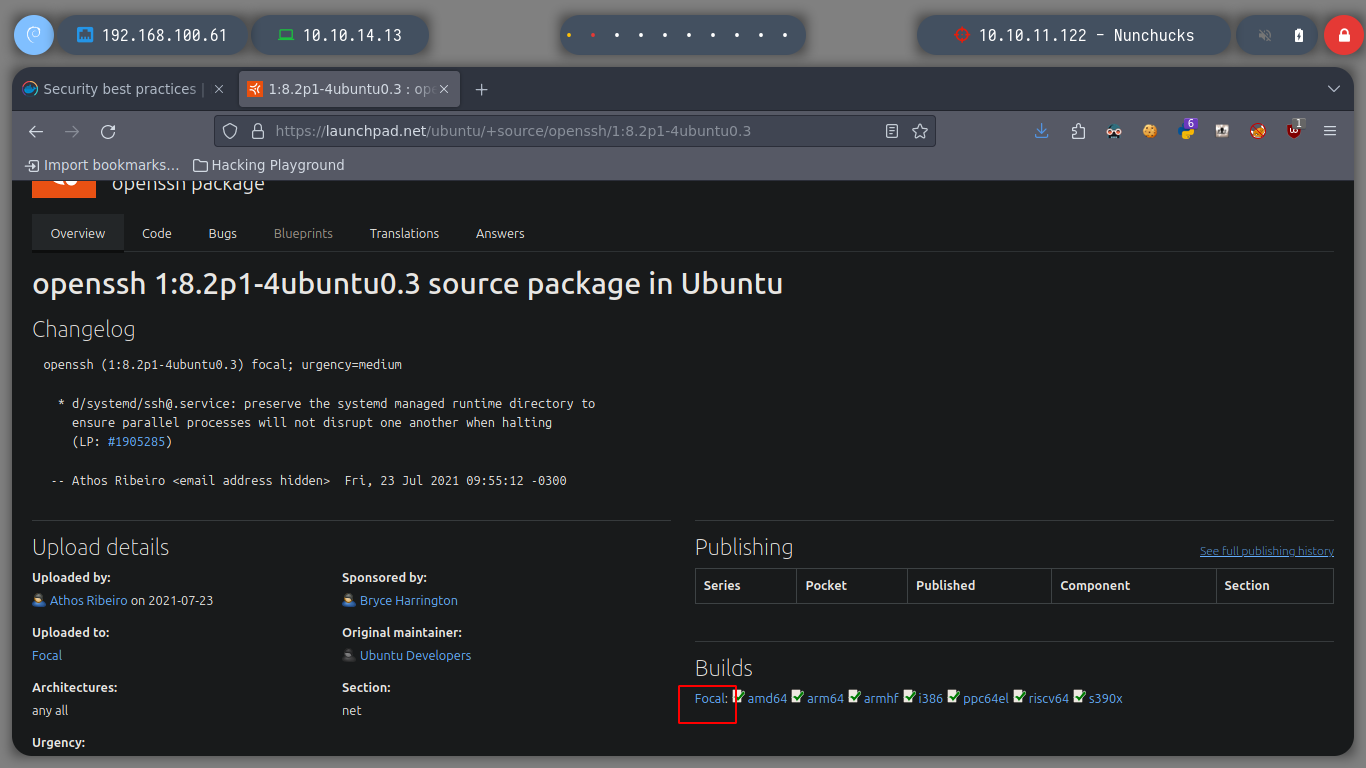This screenshot has height=768, width=1366.
Task: Click the 192.168.100.61 ethernet widget
Action: (x=153, y=35)
